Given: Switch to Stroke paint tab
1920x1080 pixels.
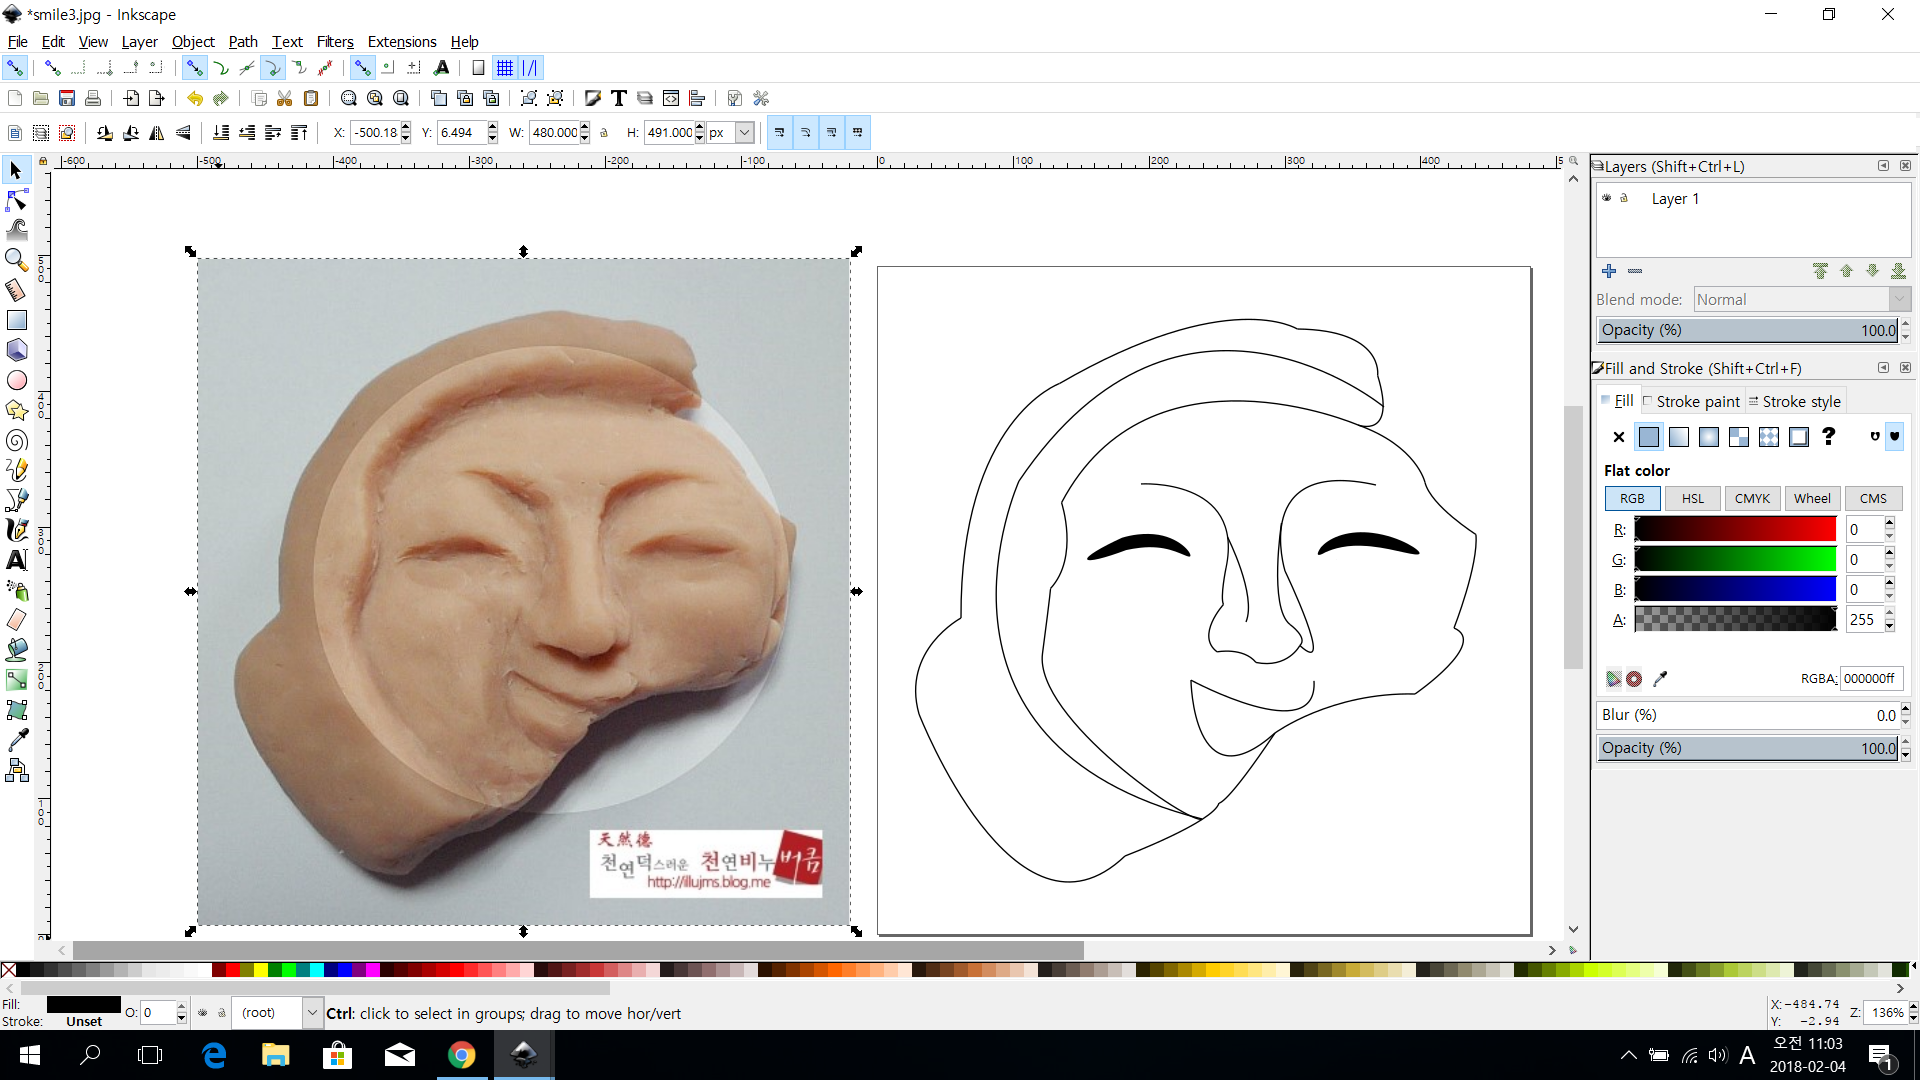Looking at the screenshot, I should point(1691,401).
